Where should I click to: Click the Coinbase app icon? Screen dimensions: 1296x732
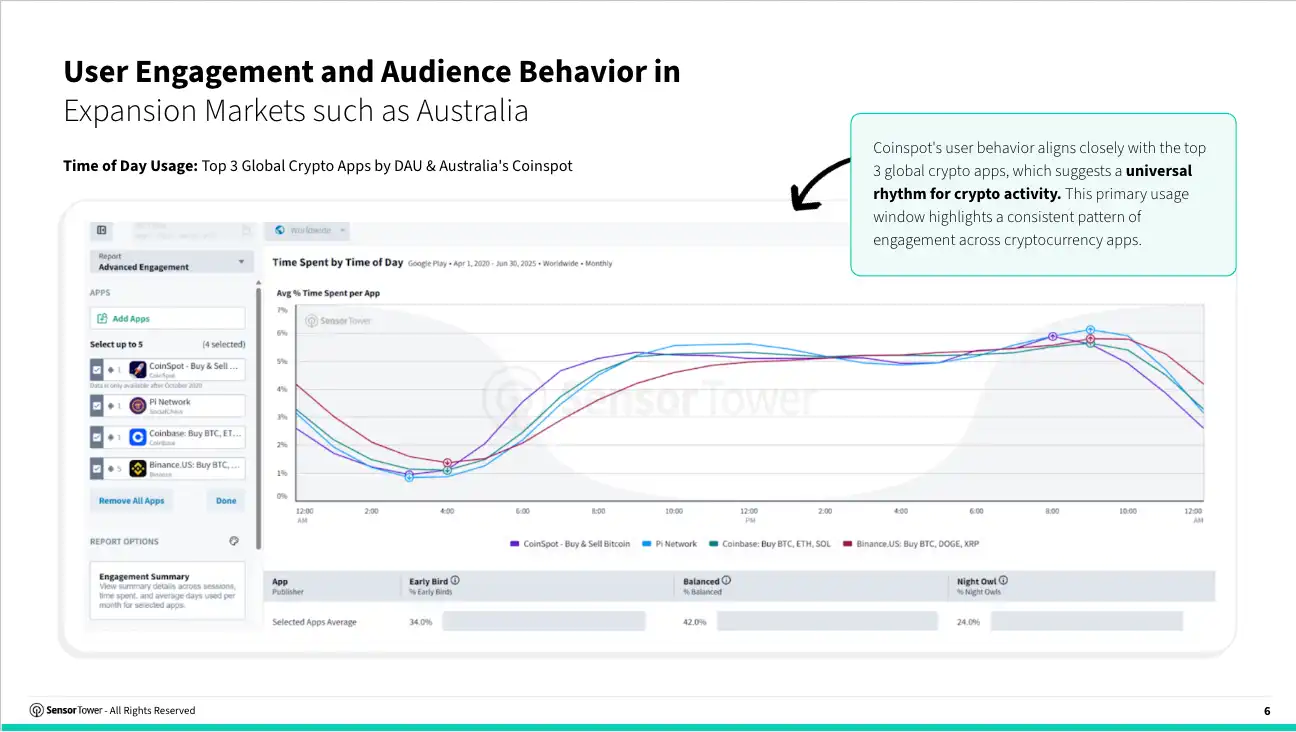(138, 438)
